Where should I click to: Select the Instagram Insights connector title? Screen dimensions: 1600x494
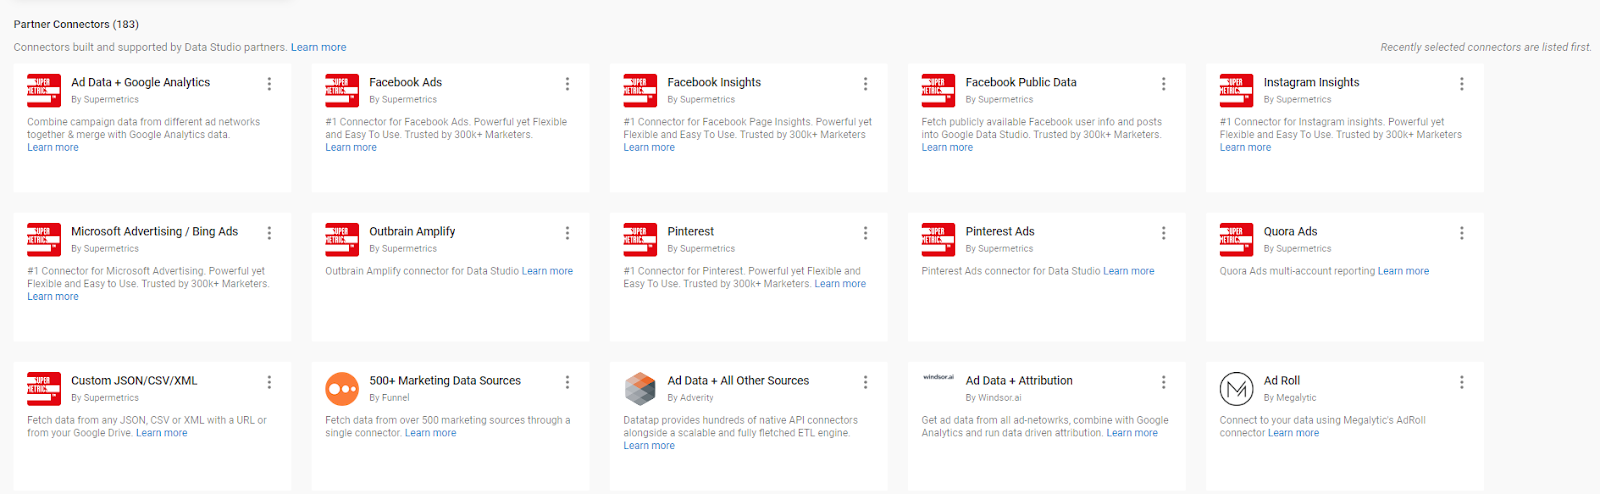click(1311, 82)
